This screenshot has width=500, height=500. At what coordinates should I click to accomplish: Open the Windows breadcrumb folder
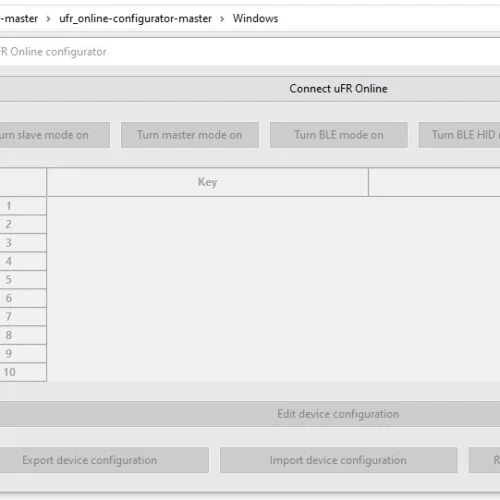point(255,18)
